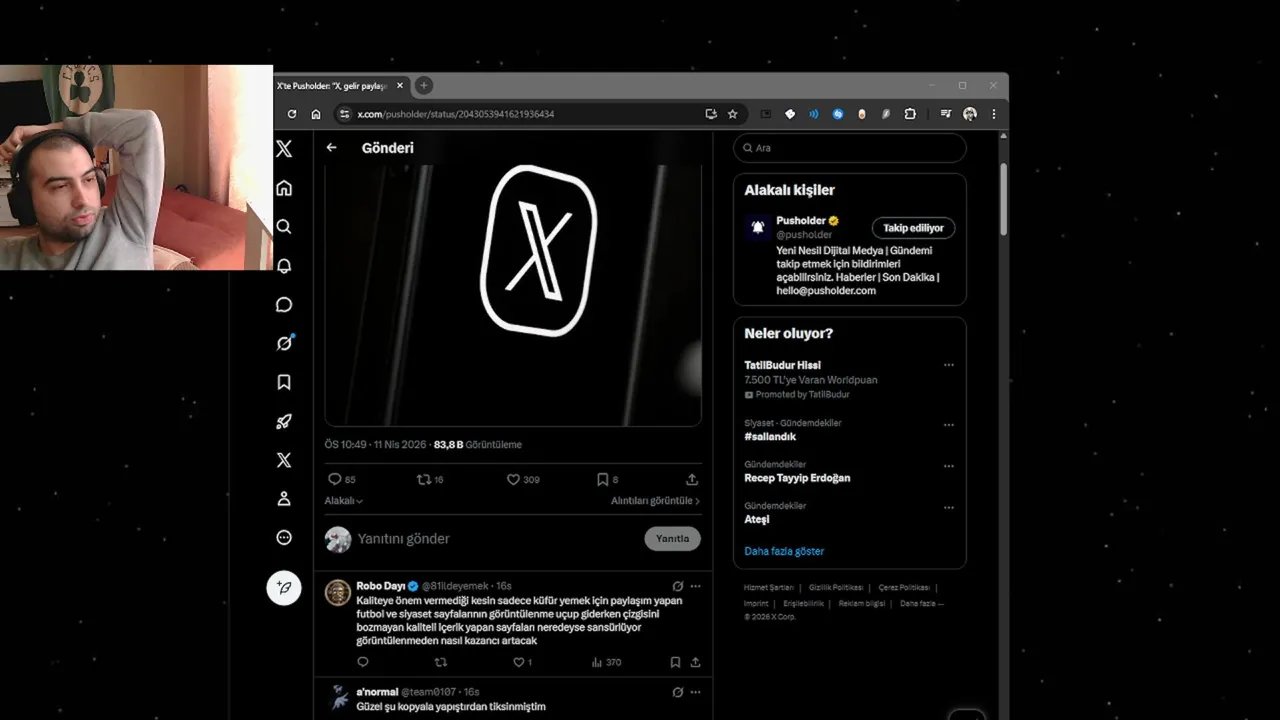Open Notifications bell in sidebar

tap(284, 266)
